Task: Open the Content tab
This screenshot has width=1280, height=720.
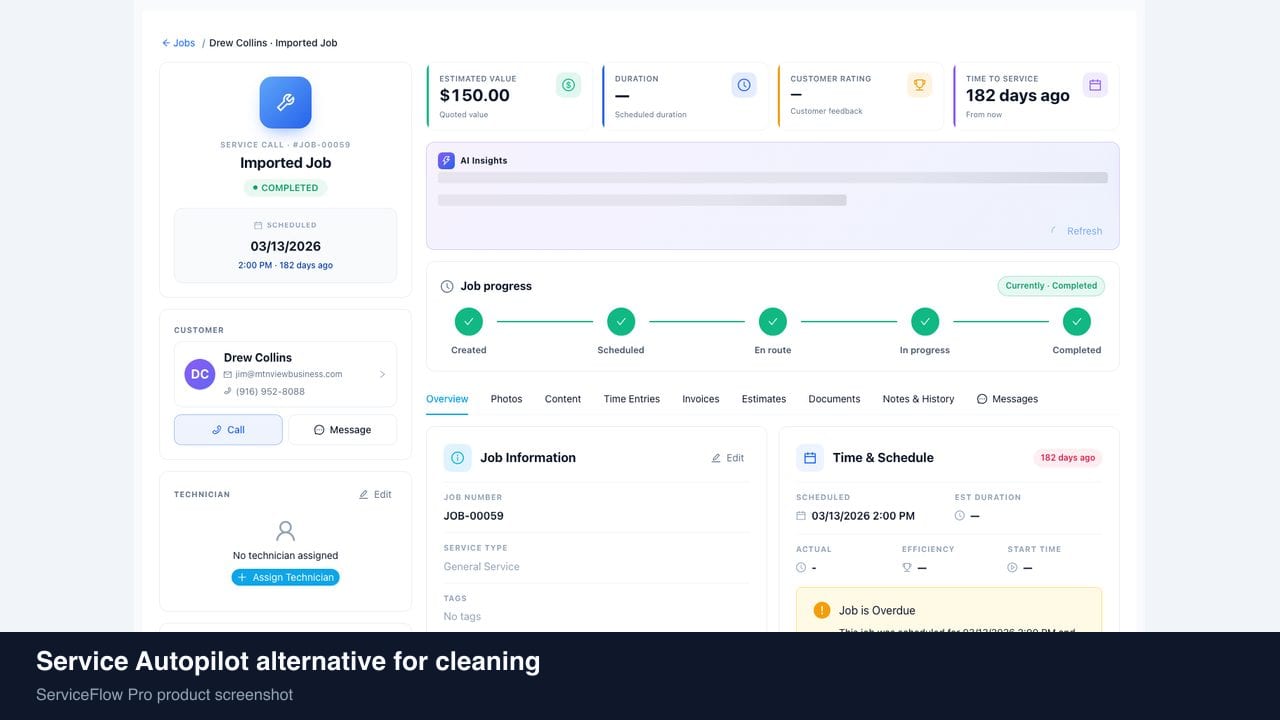Action: click(563, 399)
